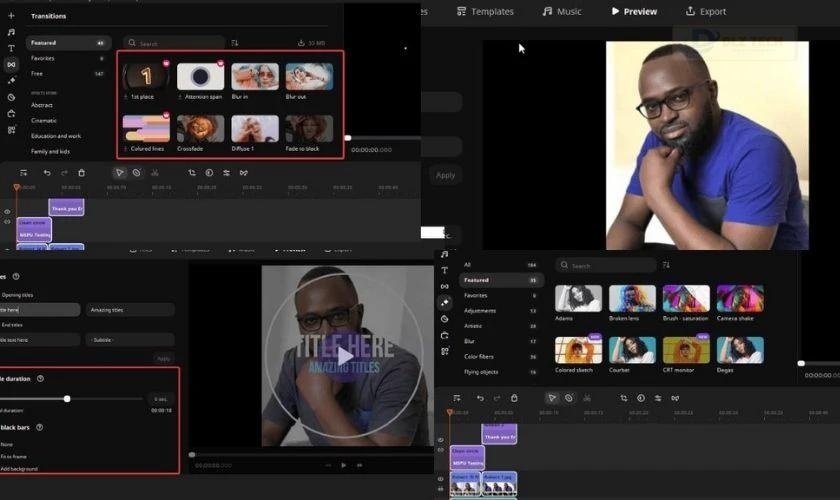
Task: Click the small play button under the title preview
Action: 343,465
